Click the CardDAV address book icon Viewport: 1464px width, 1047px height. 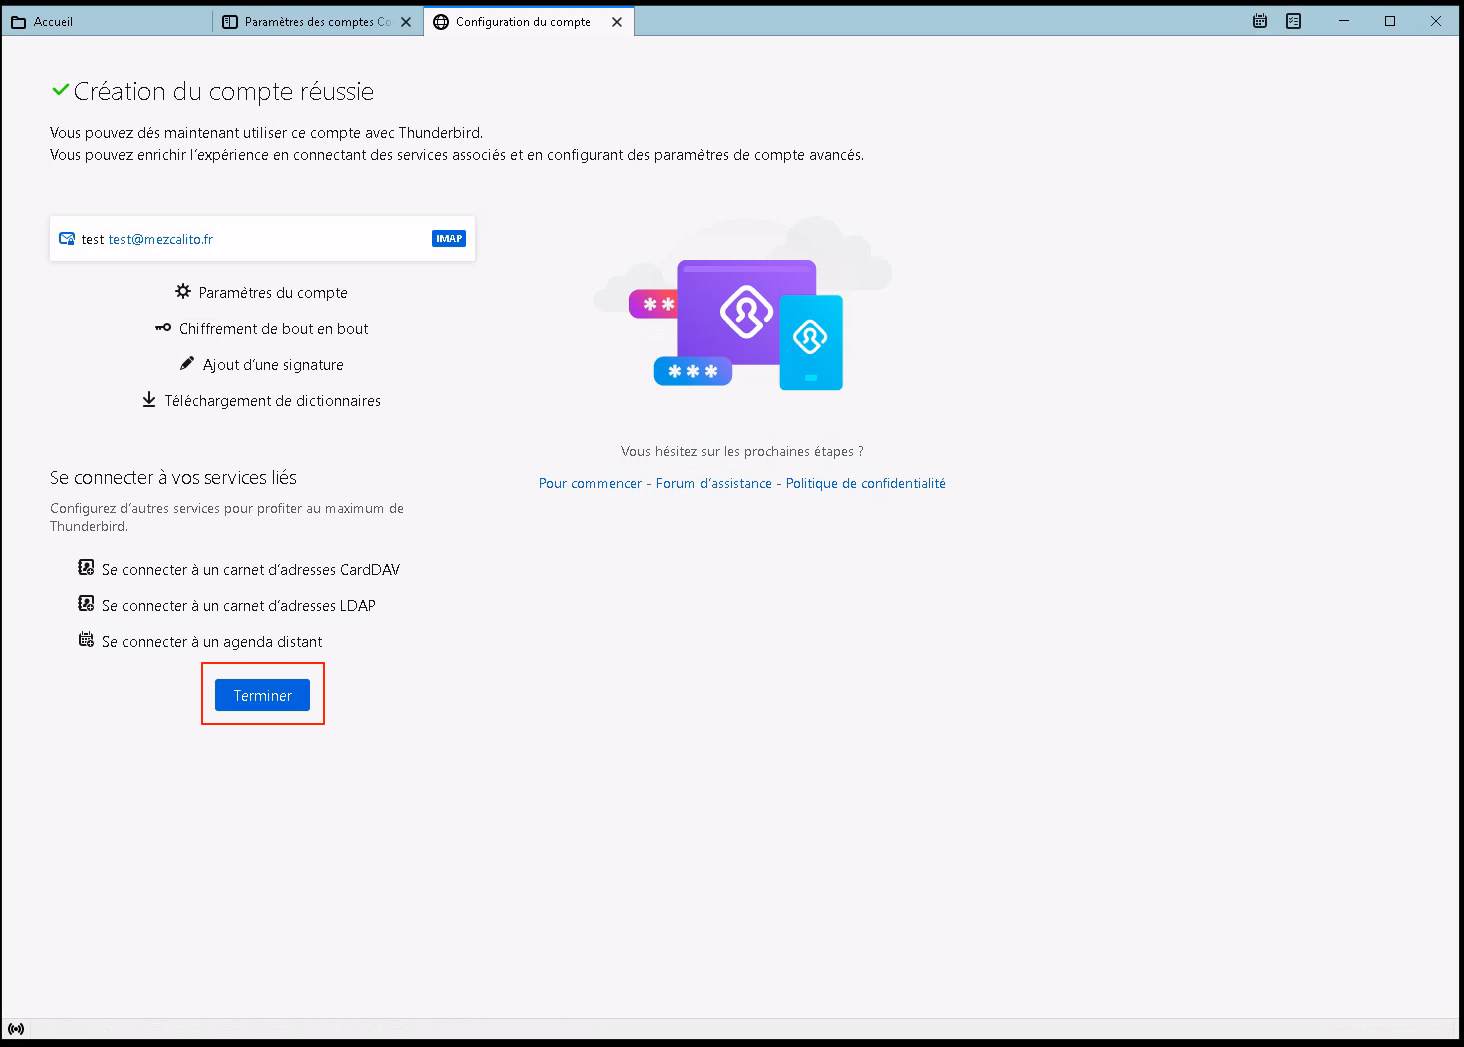point(87,568)
